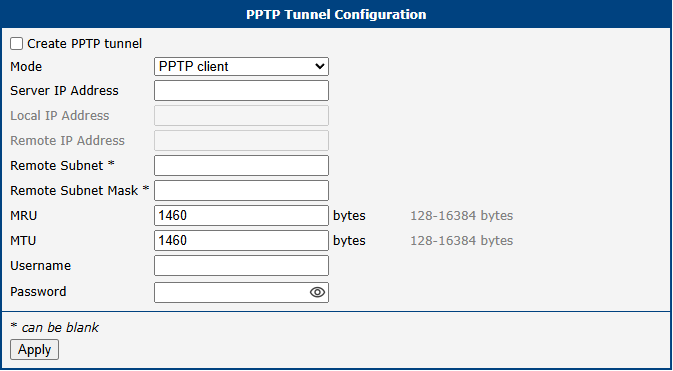Screen dimensions: 673x371
Task: Click the Password label
Action: [x=38, y=292]
